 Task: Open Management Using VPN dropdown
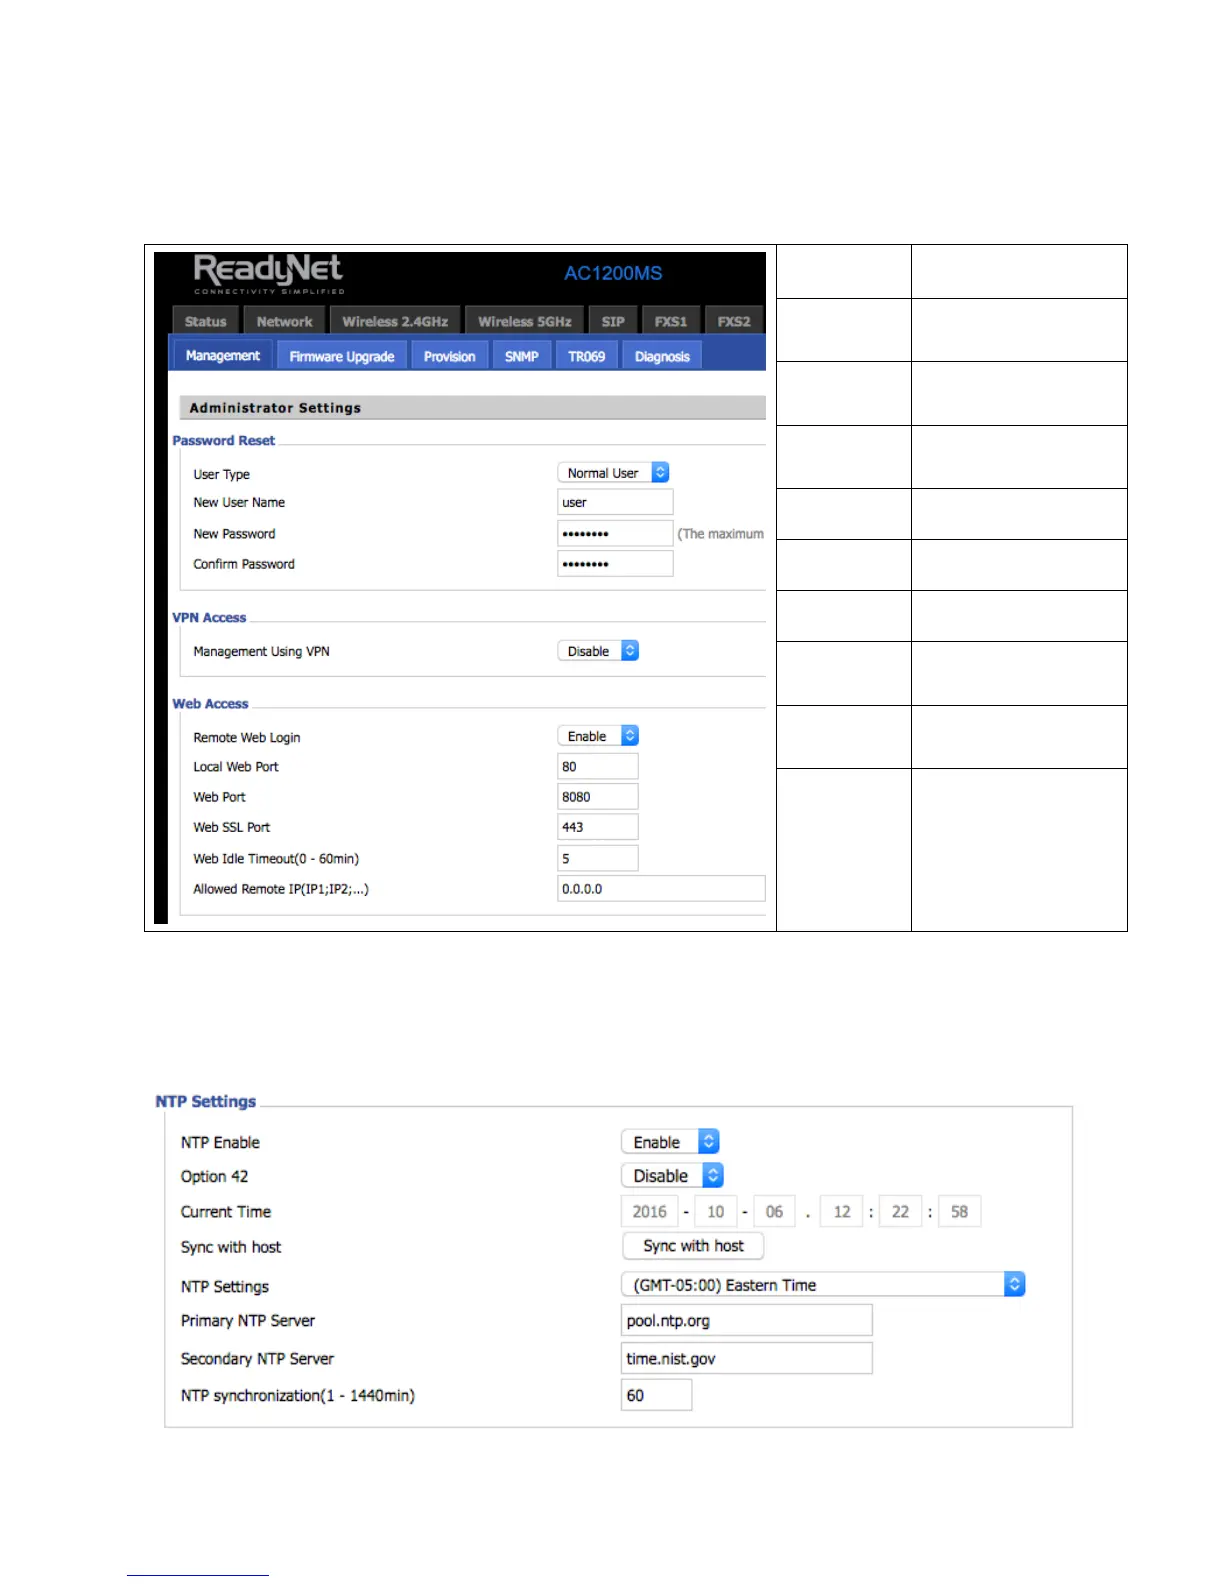598,651
